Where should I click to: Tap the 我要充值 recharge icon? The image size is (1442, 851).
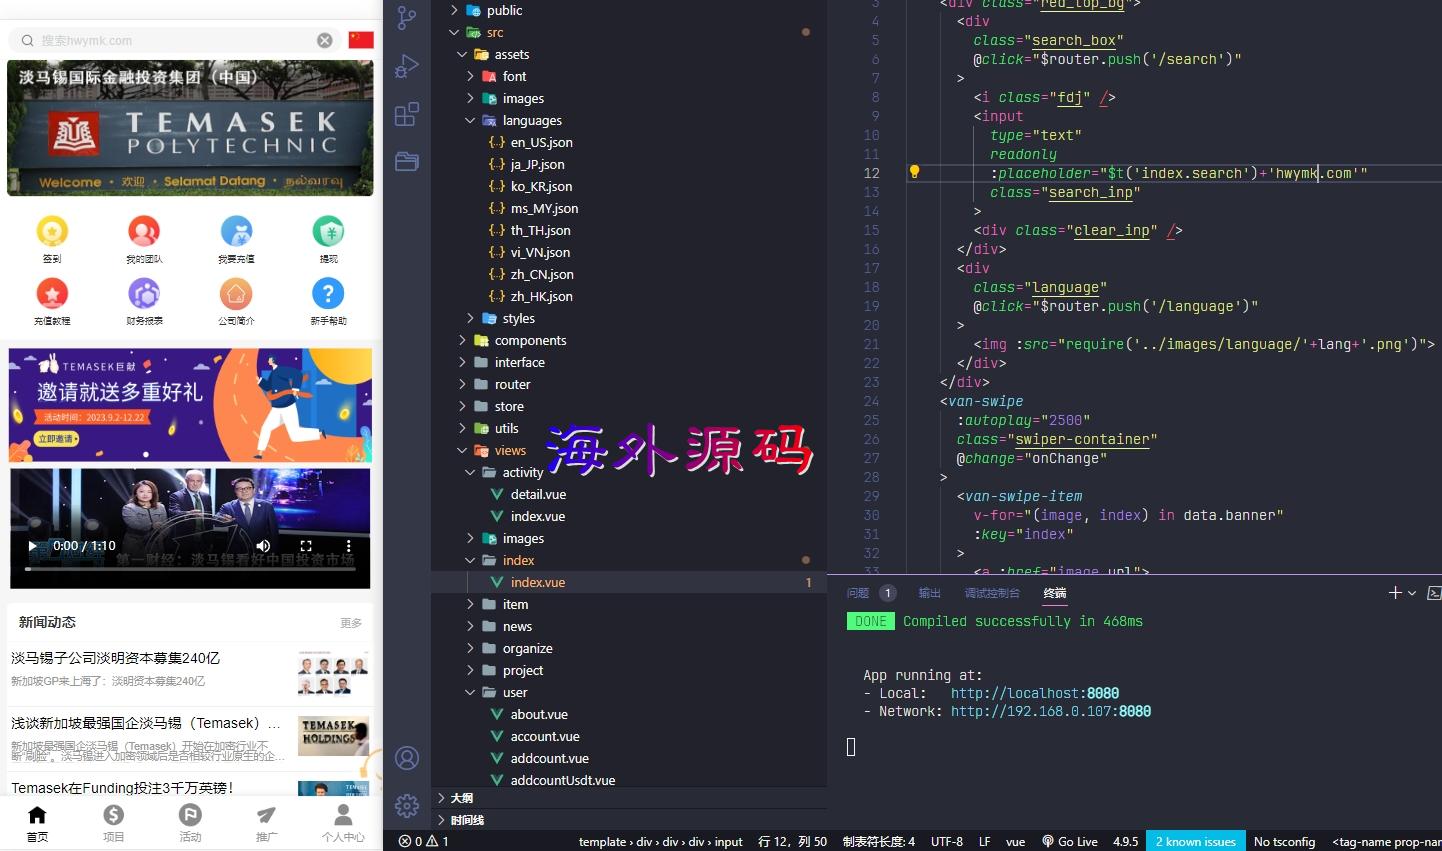click(x=236, y=232)
